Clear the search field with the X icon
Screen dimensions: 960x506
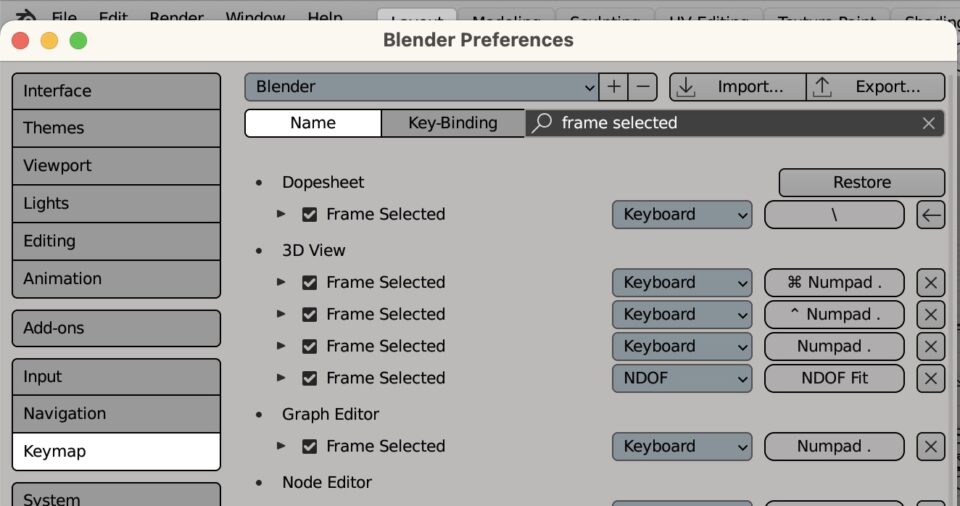929,123
